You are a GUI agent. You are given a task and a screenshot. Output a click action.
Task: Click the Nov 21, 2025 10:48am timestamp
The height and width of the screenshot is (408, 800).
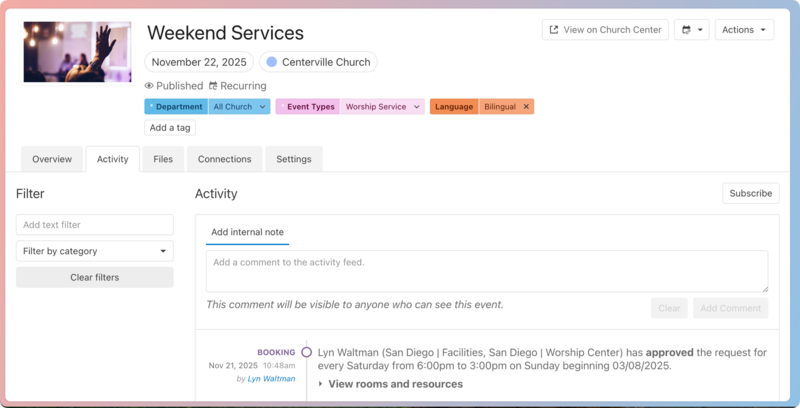[x=252, y=366]
